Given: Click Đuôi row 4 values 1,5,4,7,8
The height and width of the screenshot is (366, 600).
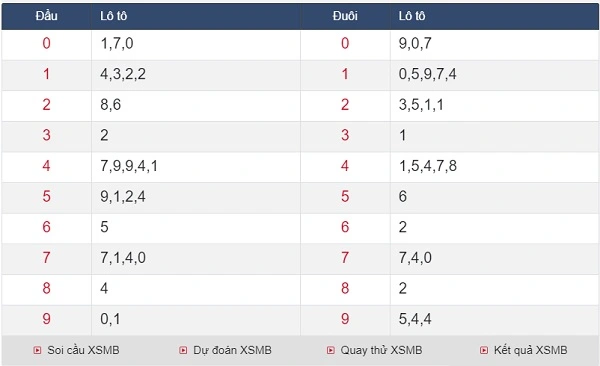Looking at the screenshot, I should [427, 166].
